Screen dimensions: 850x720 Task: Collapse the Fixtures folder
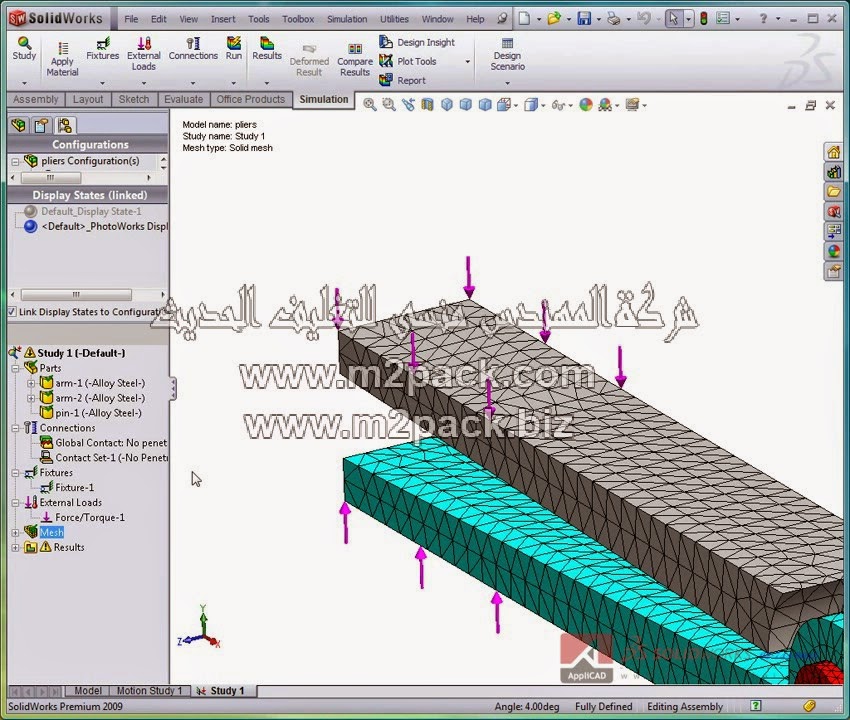click(x=16, y=473)
